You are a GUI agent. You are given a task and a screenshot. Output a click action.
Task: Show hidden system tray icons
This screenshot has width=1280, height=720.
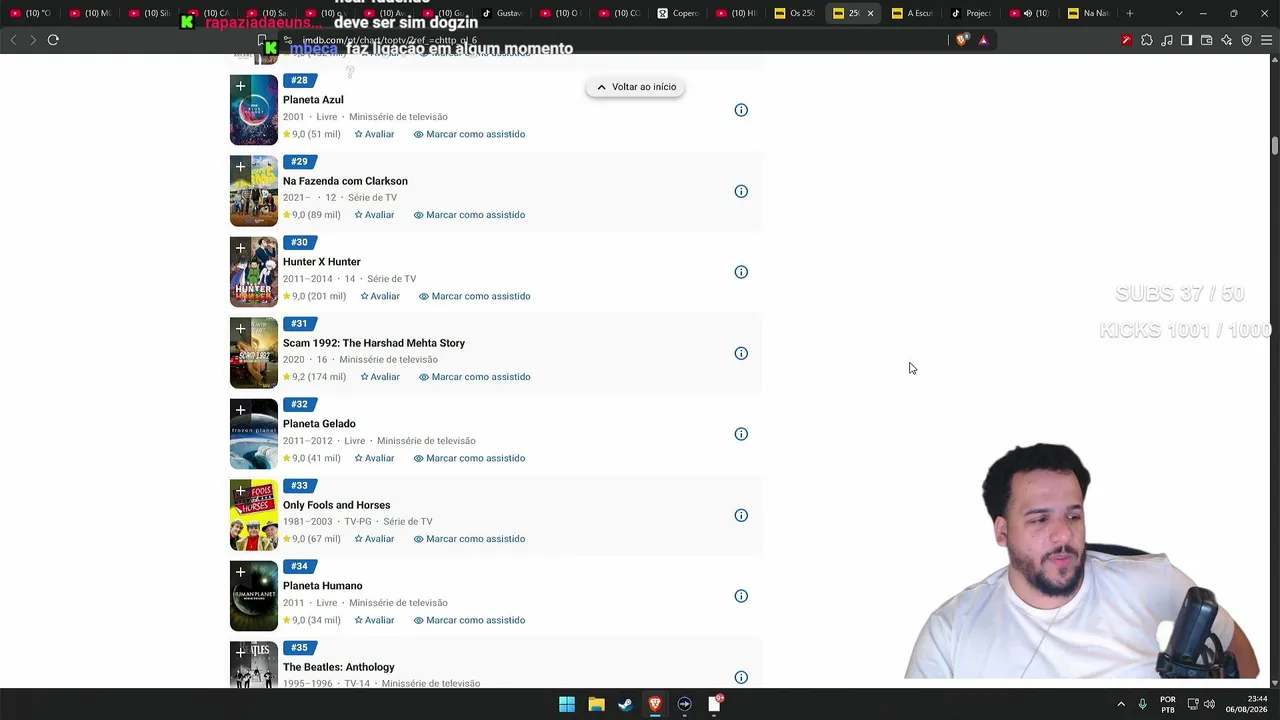(x=1121, y=704)
